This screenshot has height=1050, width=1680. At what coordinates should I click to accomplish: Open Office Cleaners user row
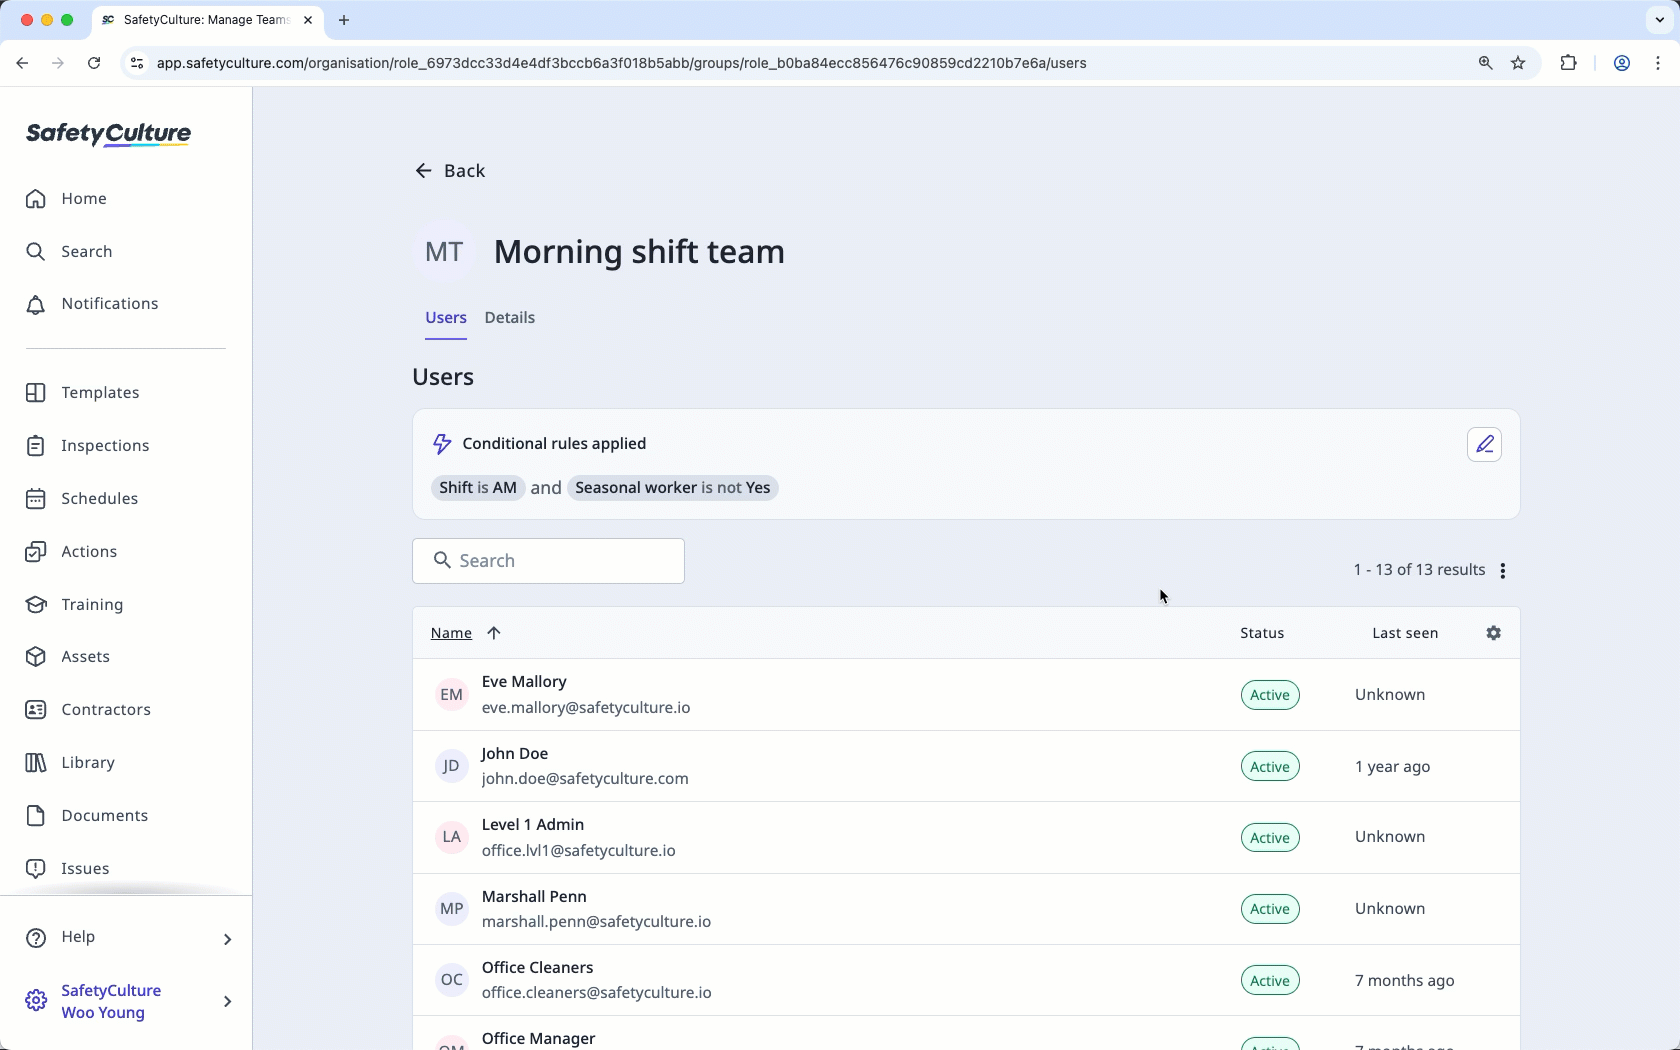click(x=966, y=980)
